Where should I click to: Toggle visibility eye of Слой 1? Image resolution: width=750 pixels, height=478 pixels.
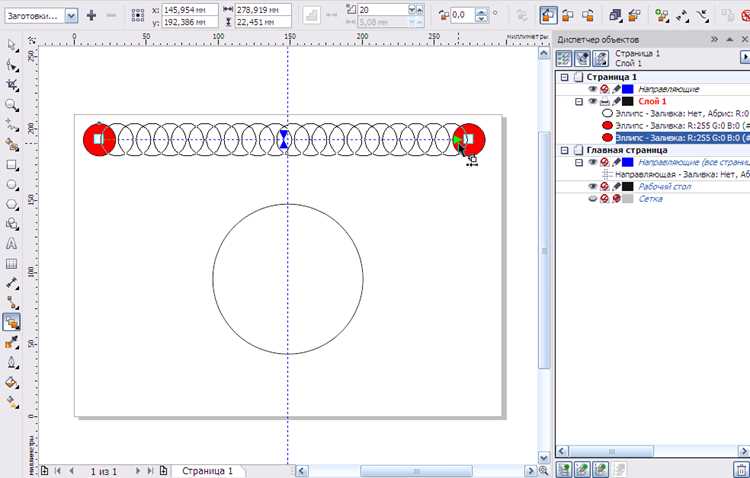click(x=592, y=101)
